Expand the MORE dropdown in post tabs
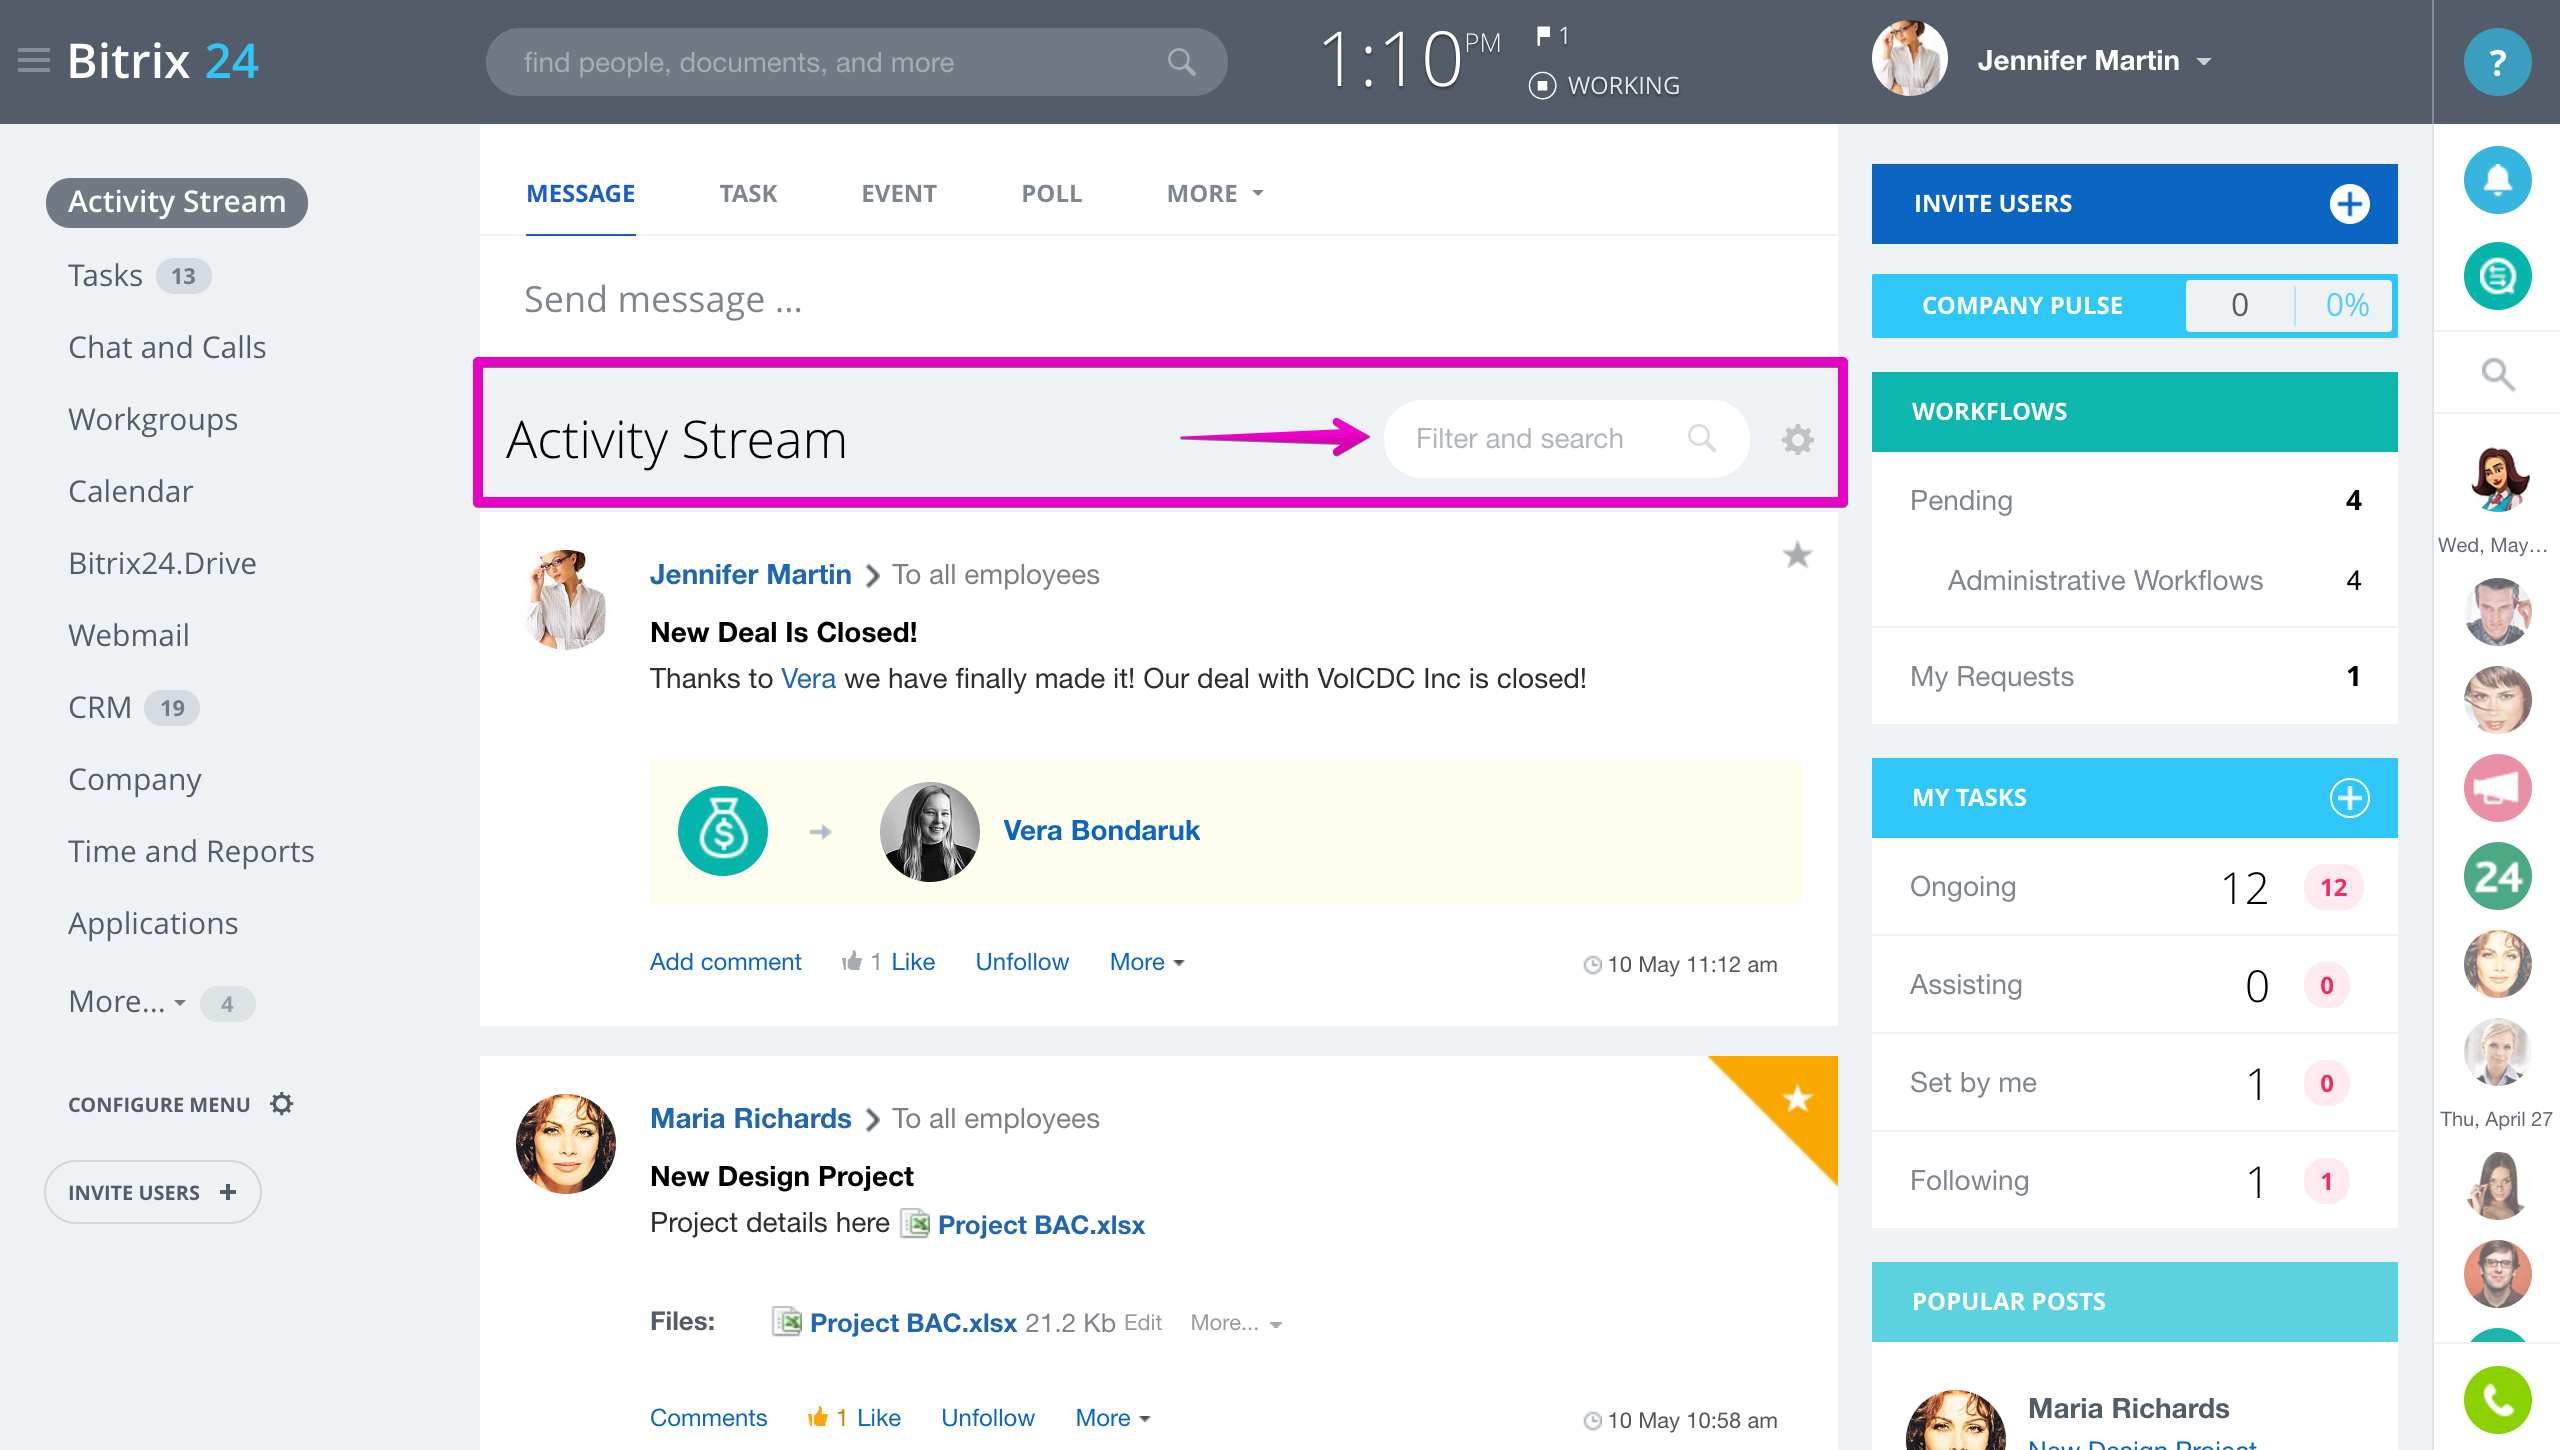The width and height of the screenshot is (2560, 1450). 1214,194
